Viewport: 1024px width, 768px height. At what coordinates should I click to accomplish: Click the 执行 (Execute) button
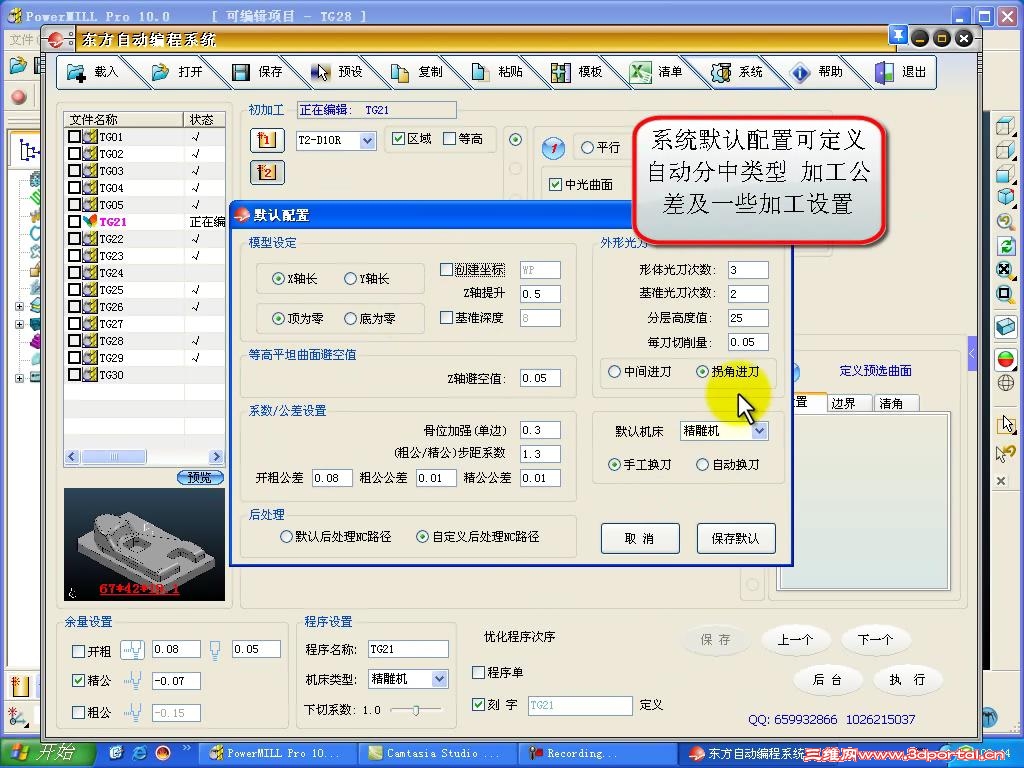click(x=907, y=680)
